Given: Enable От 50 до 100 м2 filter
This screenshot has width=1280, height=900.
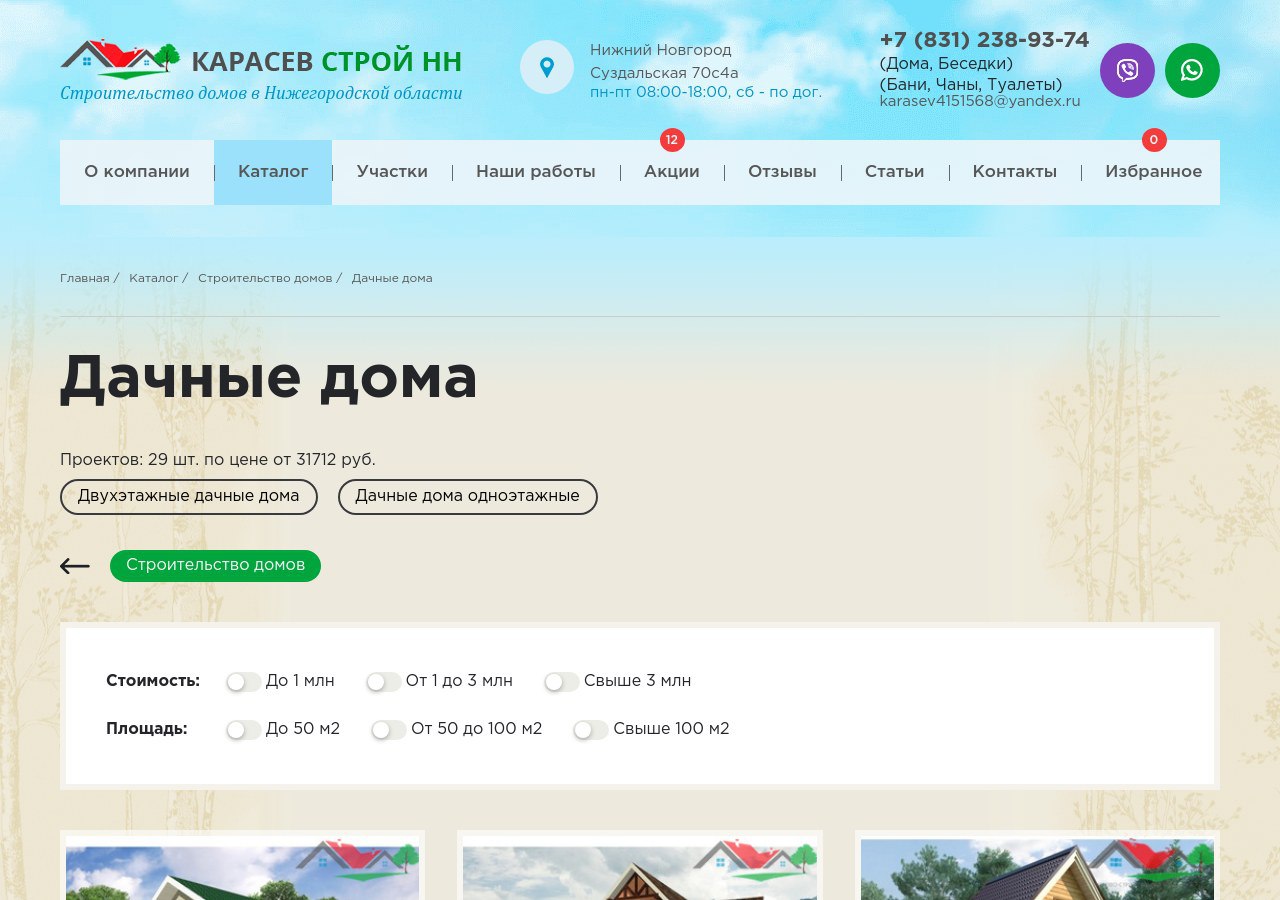Looking at the screenshot, I should 388,730.
